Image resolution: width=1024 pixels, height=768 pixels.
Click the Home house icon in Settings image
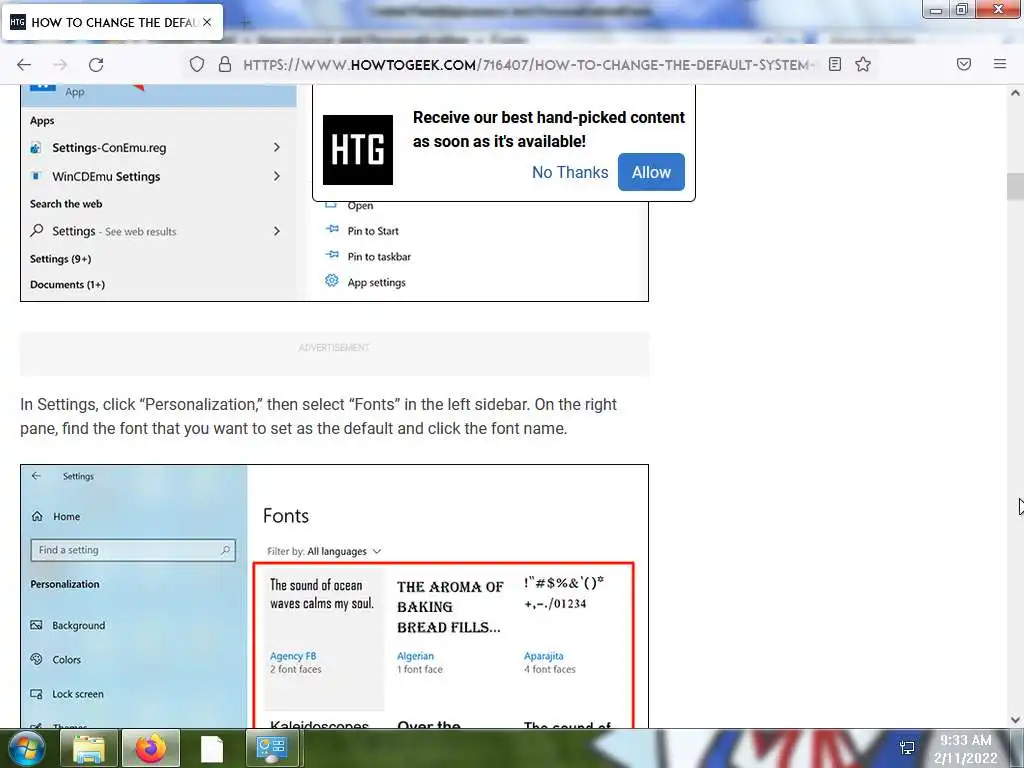click(x=37, y=516)
